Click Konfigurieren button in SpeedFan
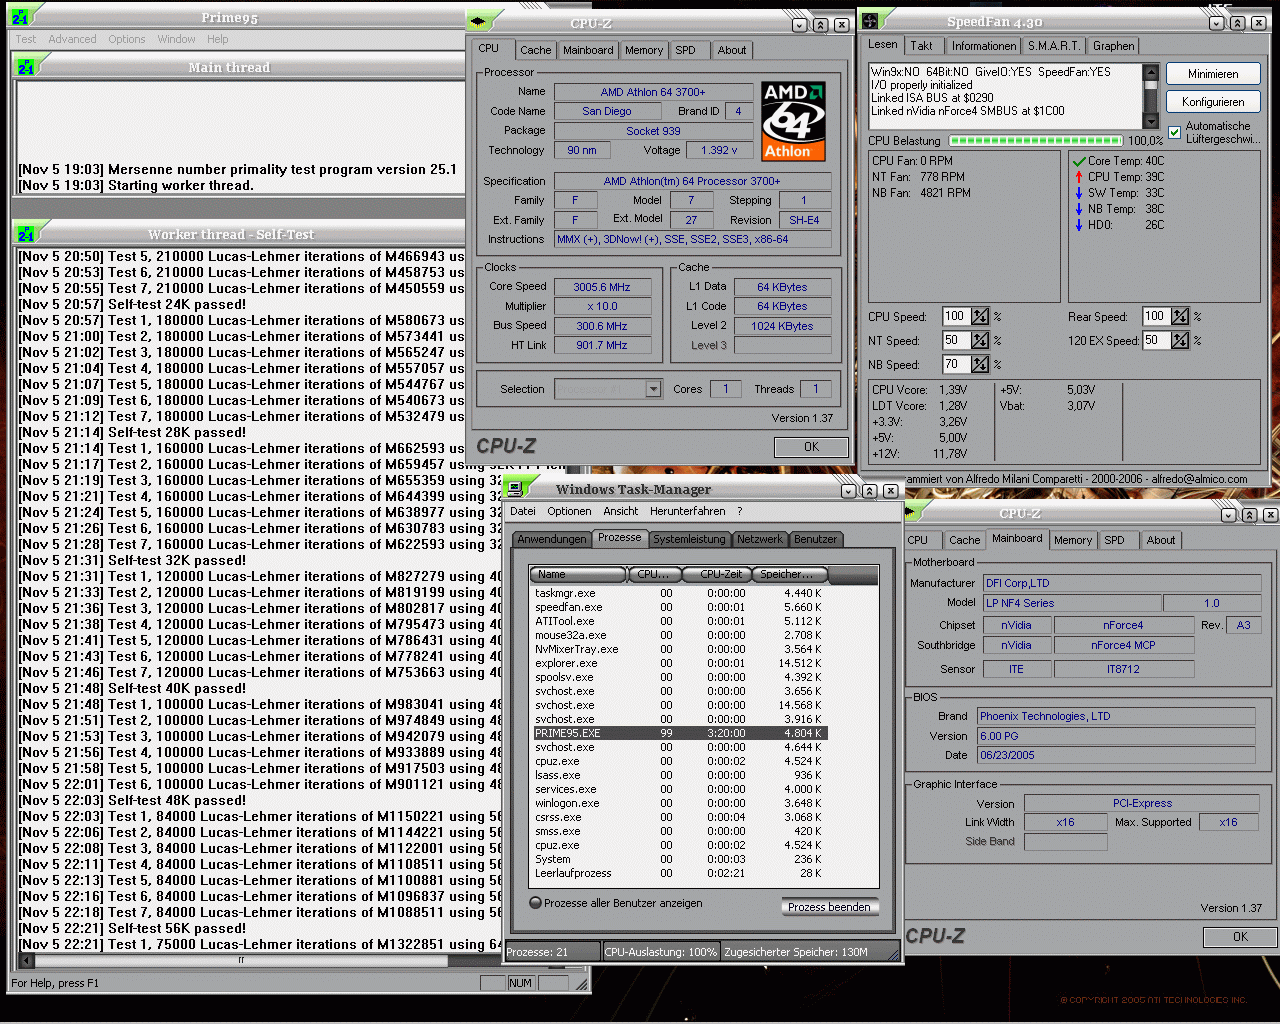This screenshot has width=1280, height=1024. point(1213,102)
